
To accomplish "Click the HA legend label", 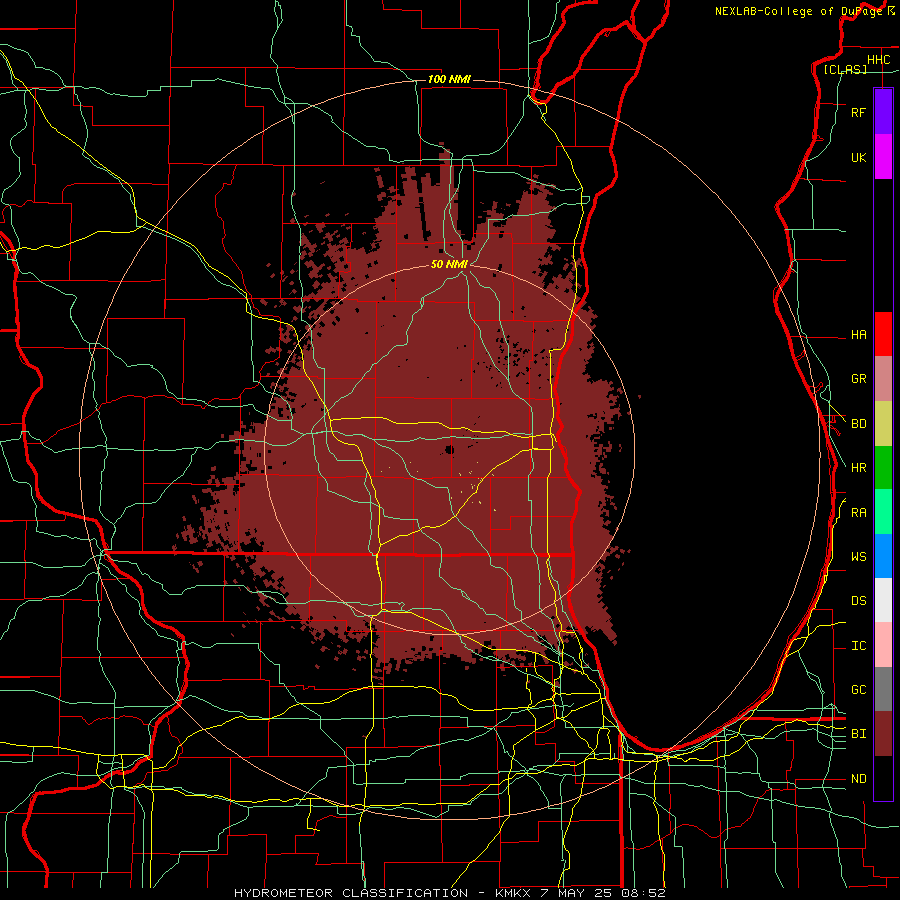I will click(x=858, y=334).
